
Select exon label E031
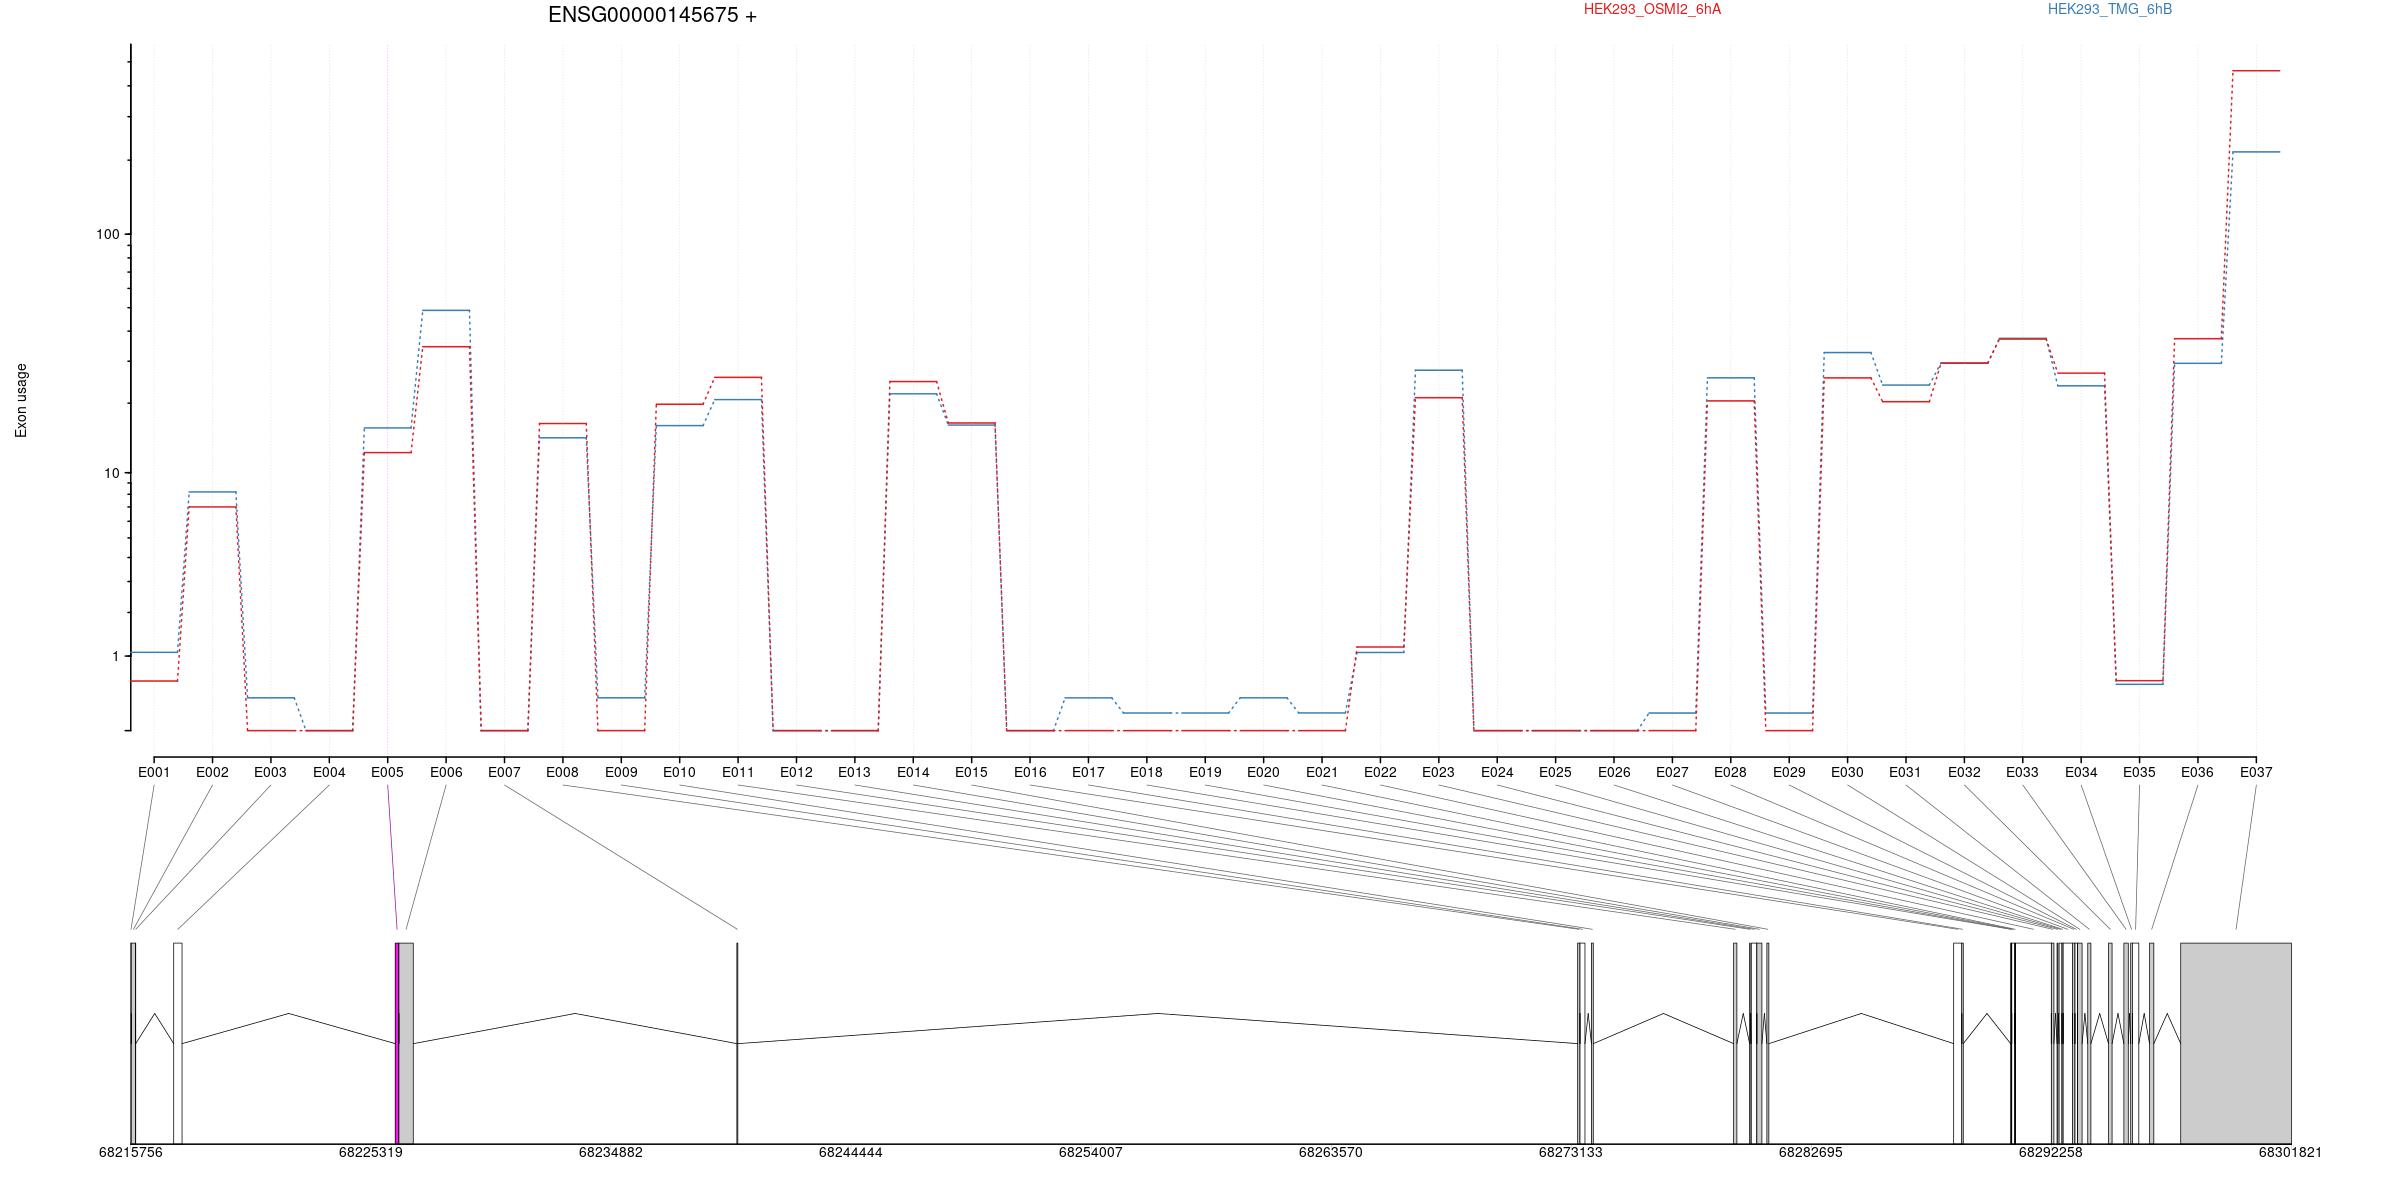(x=1905, y=773)
